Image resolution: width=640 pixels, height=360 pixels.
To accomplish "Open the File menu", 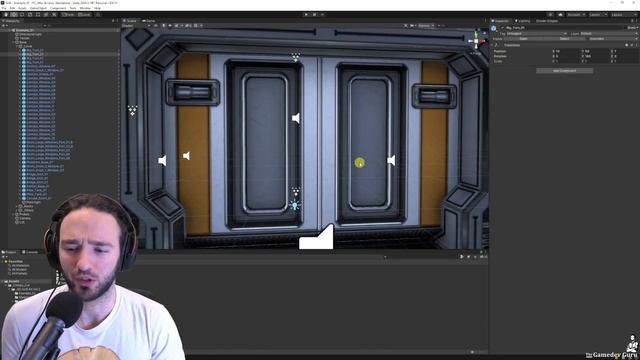I will (4, 8).
